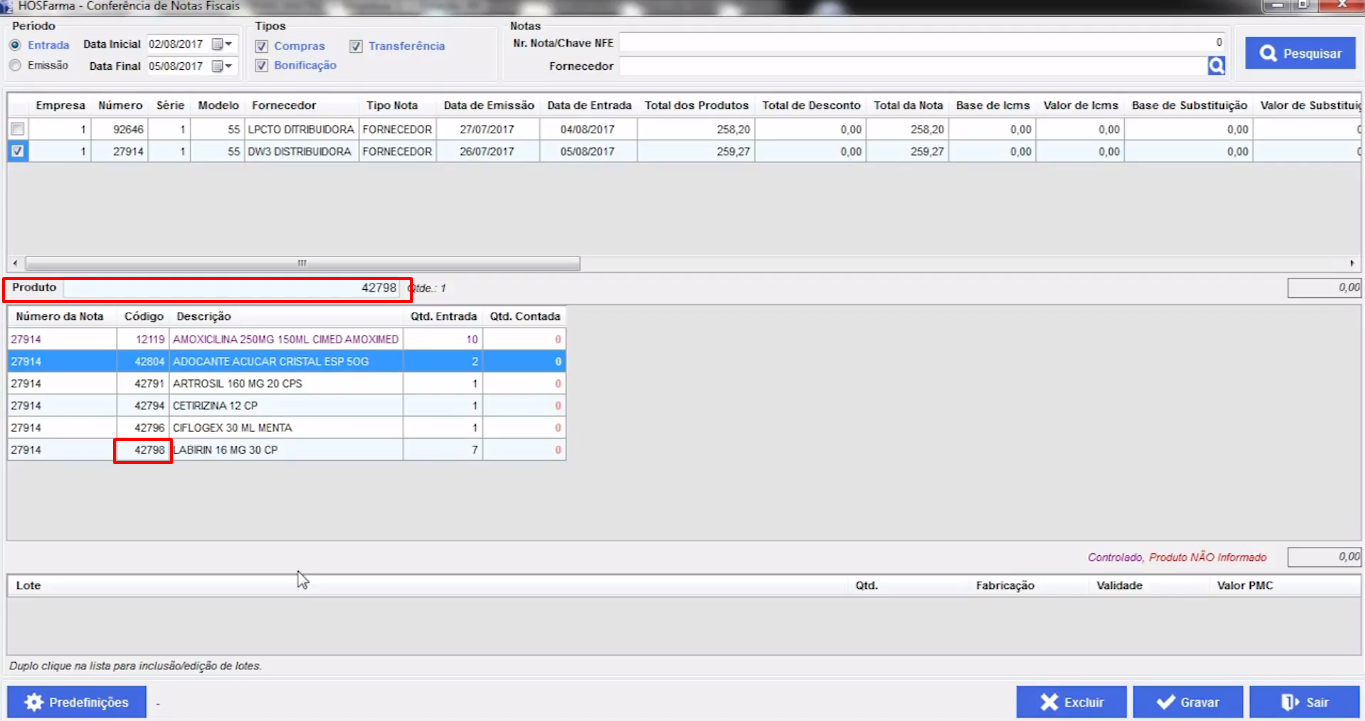The width and height of the screenshot is (1365, 721).
Task: Uncheck the Compras checkbox
Action: (x=261, y=46)
